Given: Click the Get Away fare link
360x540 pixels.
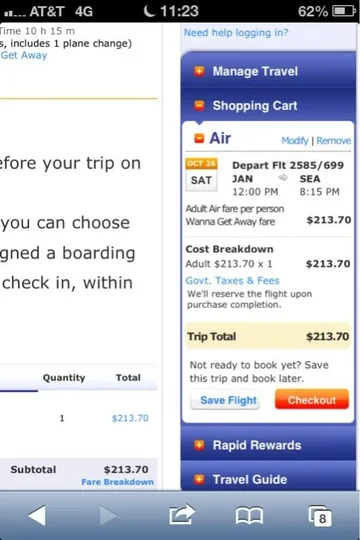Looking at the screenshot, I should pos(24,55).
